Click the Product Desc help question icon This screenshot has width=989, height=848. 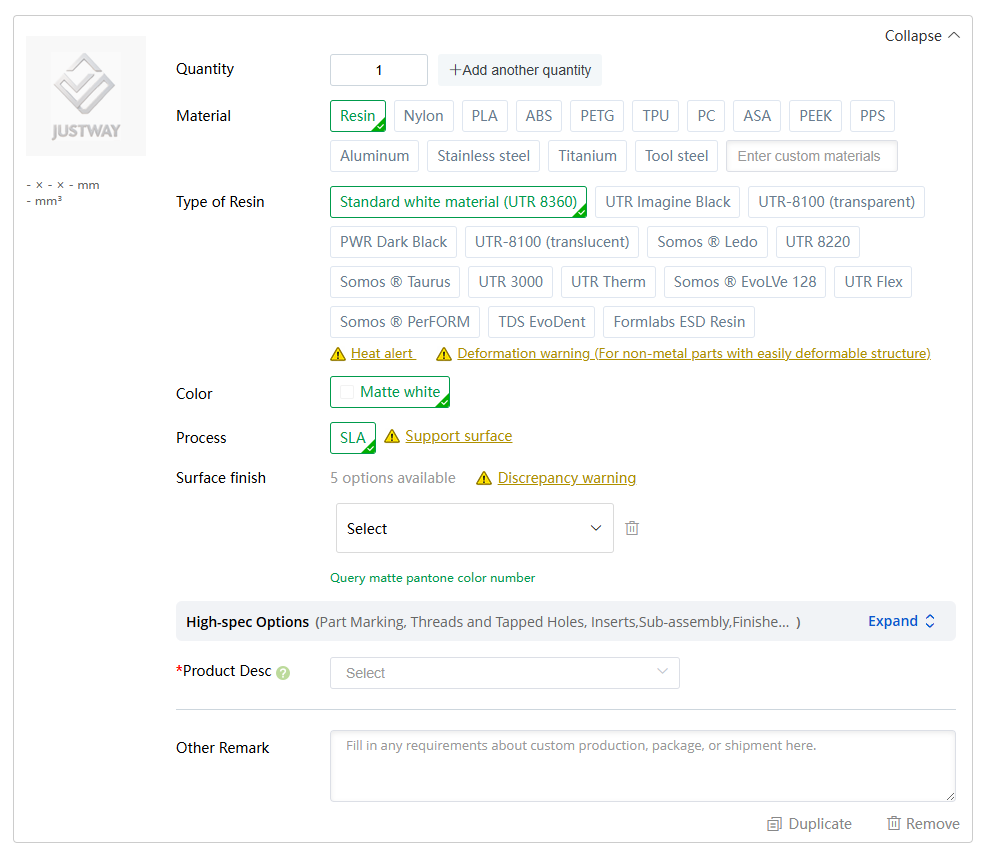click(283, 673)
